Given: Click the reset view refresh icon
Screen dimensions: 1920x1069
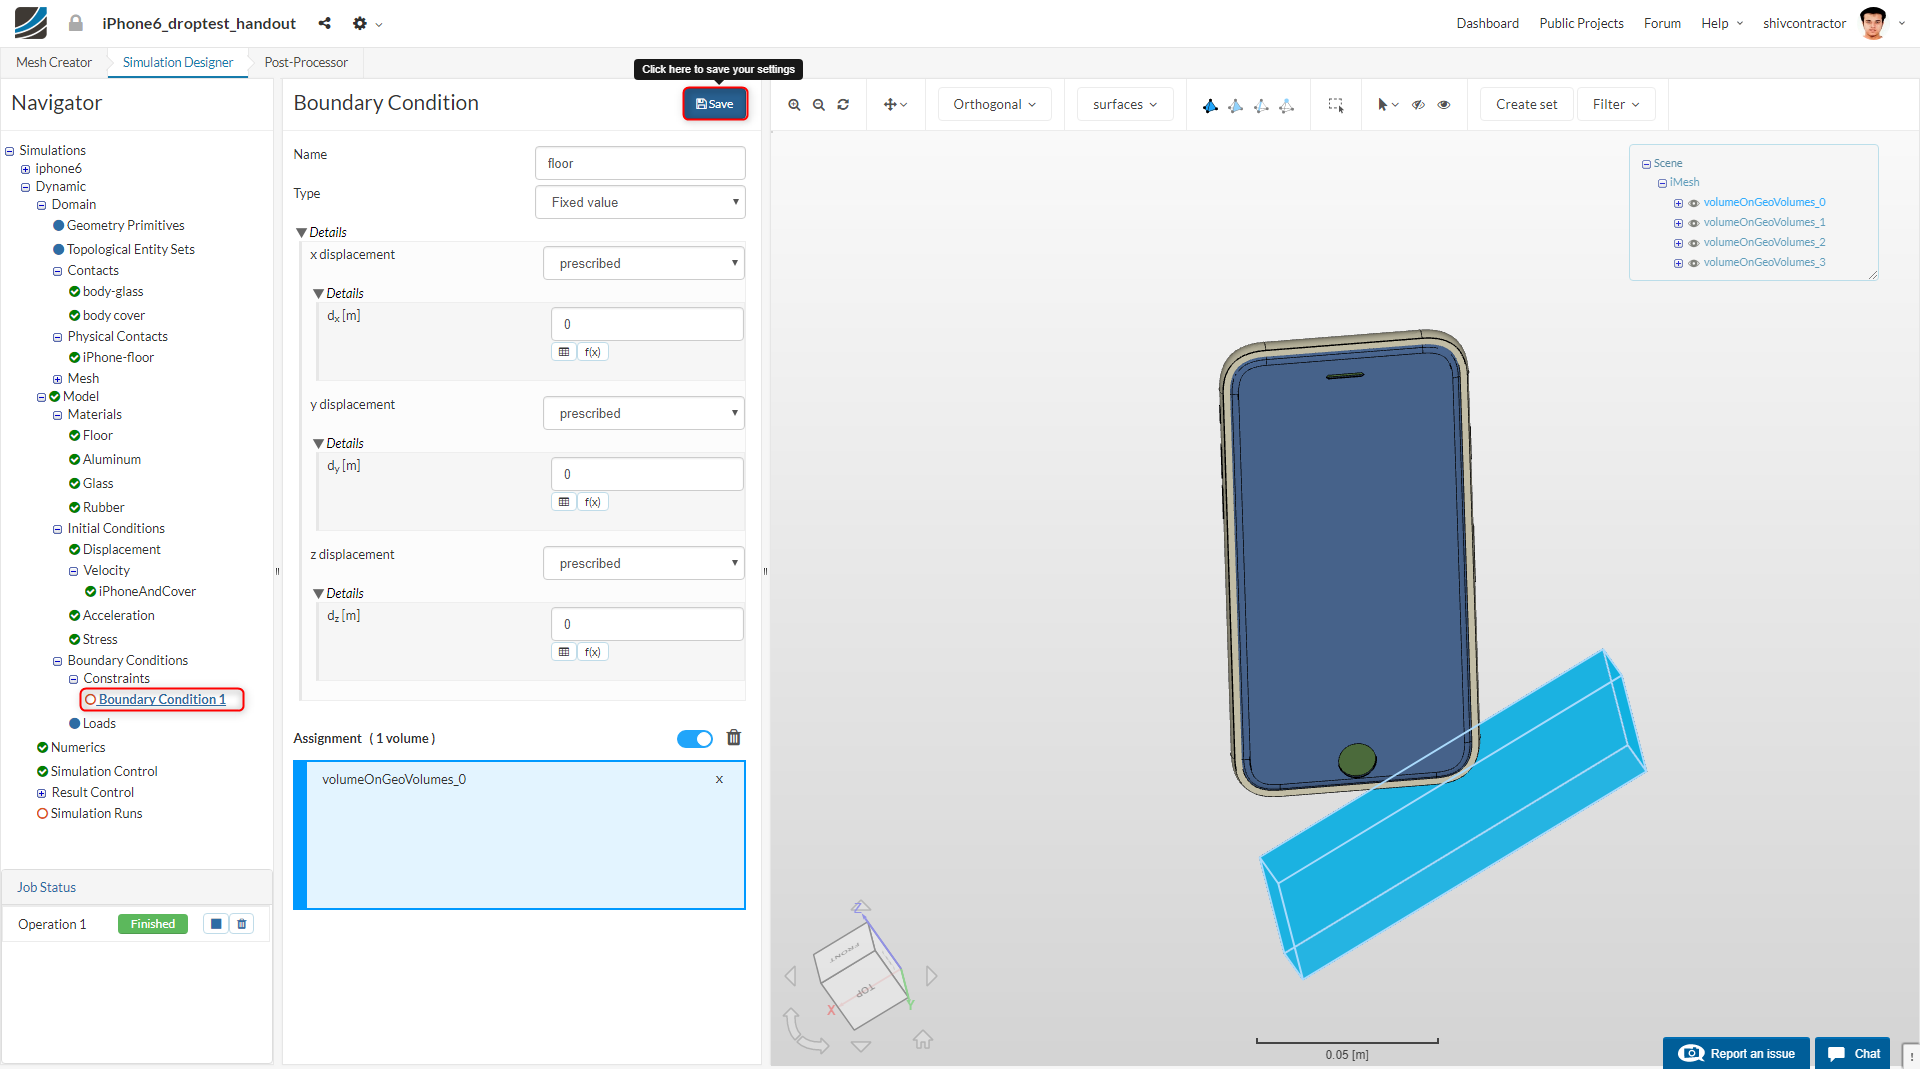Looking at the screenshot, I should click(x=843, y=105).
